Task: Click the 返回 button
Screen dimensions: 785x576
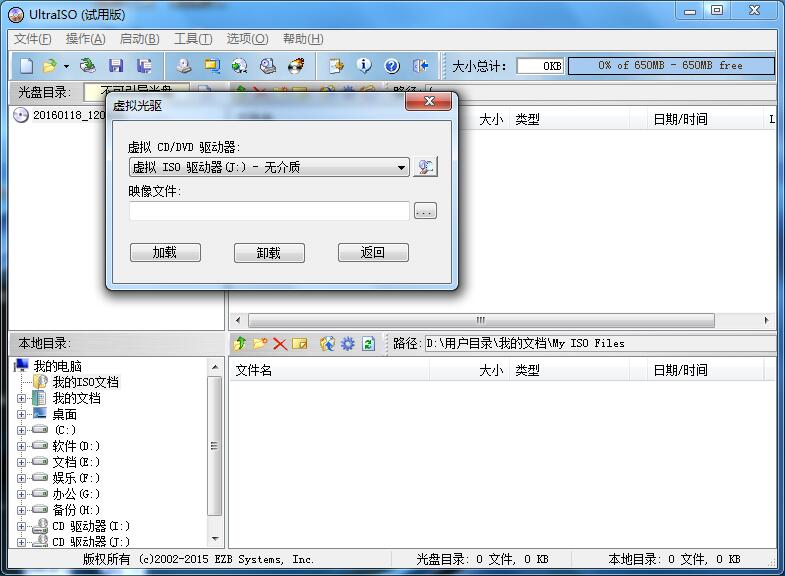Action: pos(373,252)
